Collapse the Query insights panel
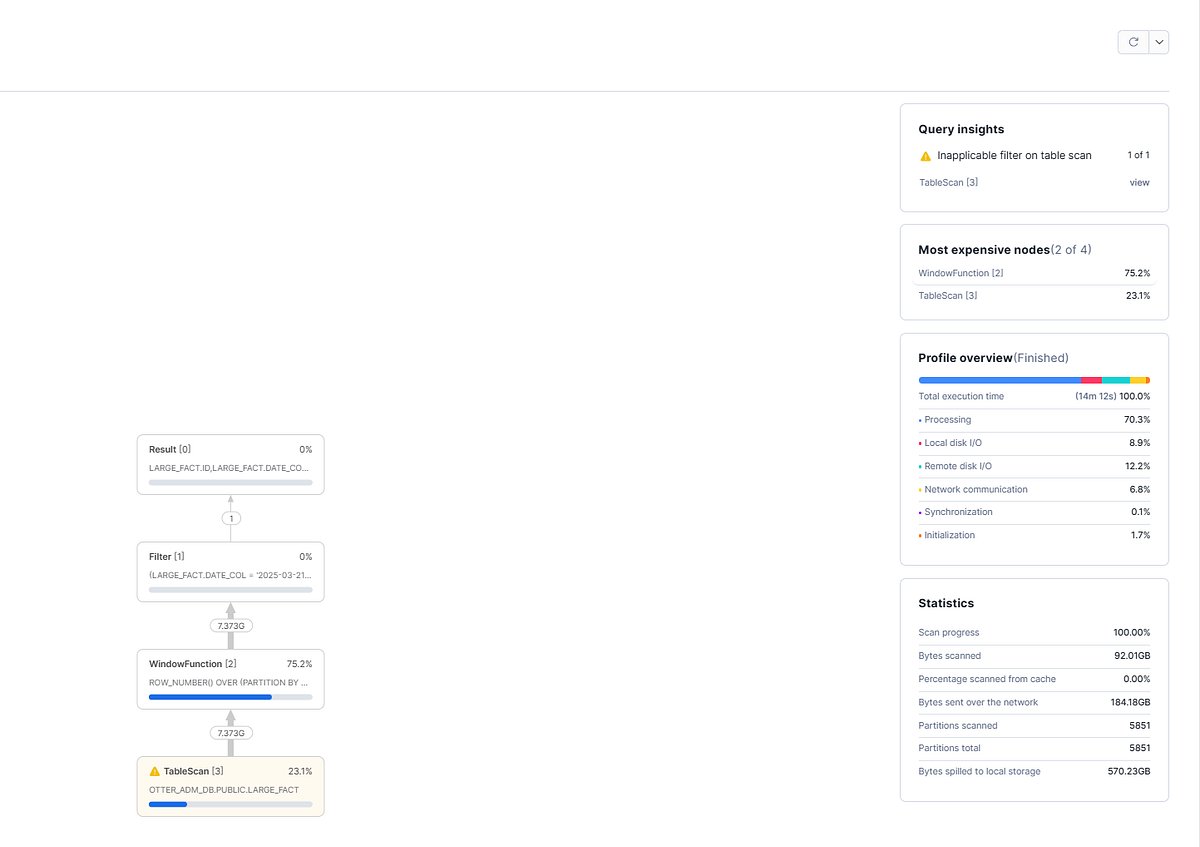Viewport: 1200px width, 847px height. (961, 129)
